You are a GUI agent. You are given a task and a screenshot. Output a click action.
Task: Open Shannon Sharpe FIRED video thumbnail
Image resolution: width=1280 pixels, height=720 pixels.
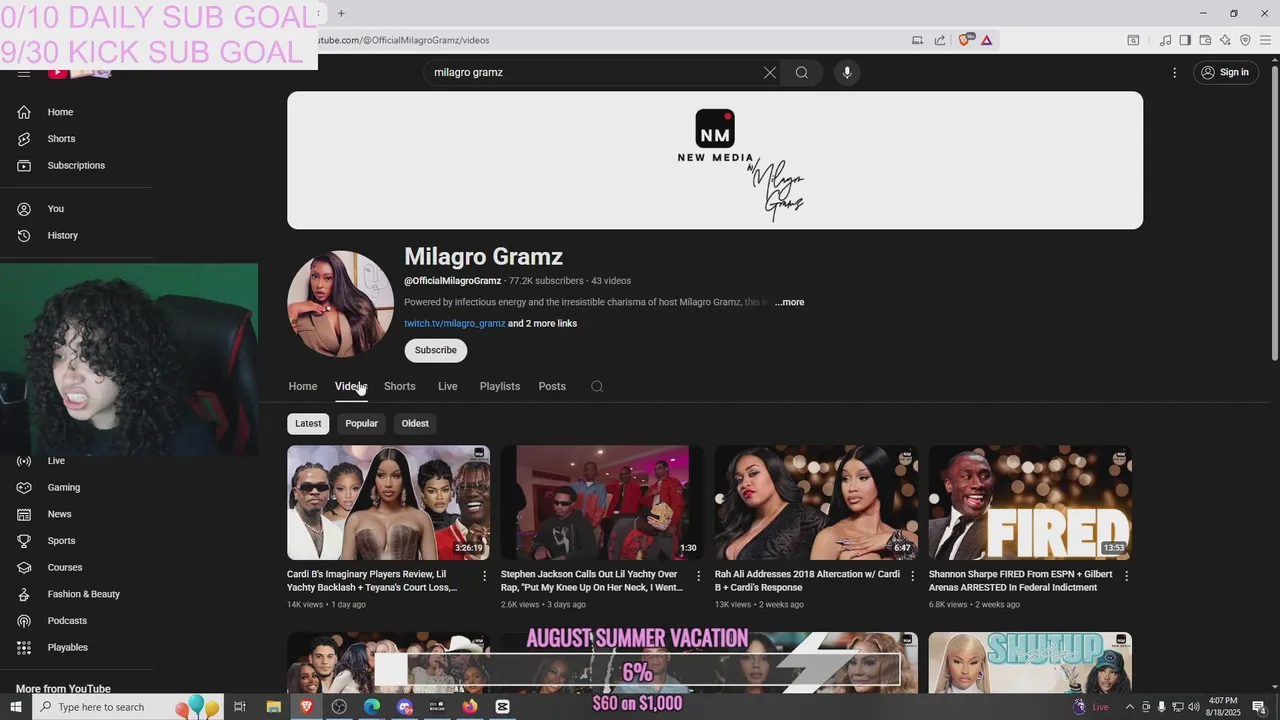pos(1030,503)
